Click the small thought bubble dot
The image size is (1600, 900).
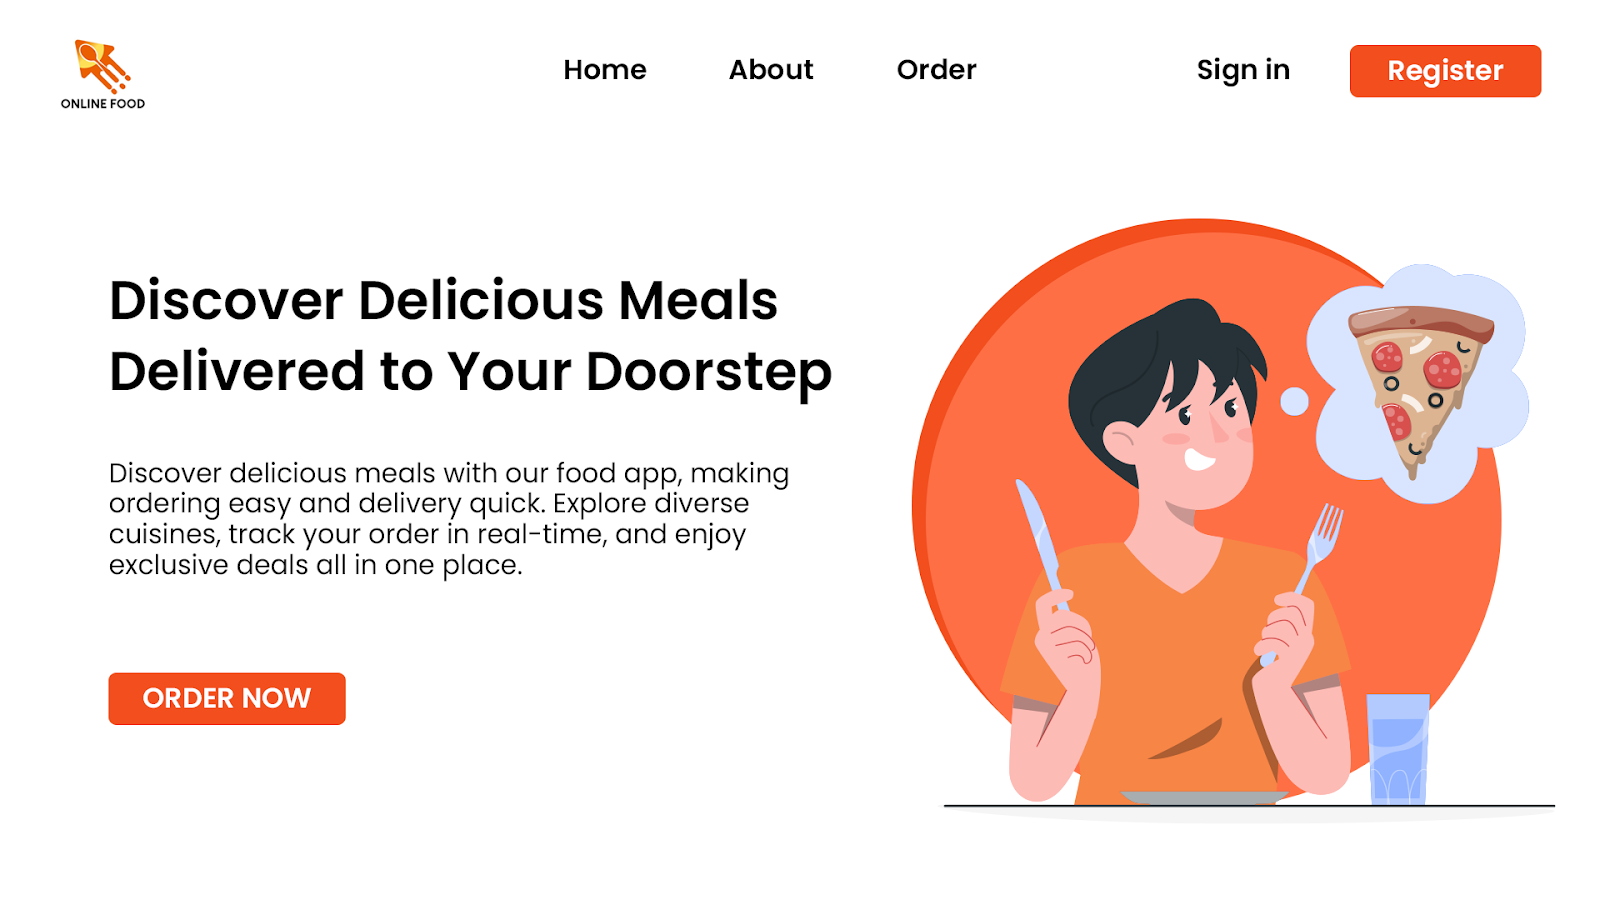(x=1294, y=401)
